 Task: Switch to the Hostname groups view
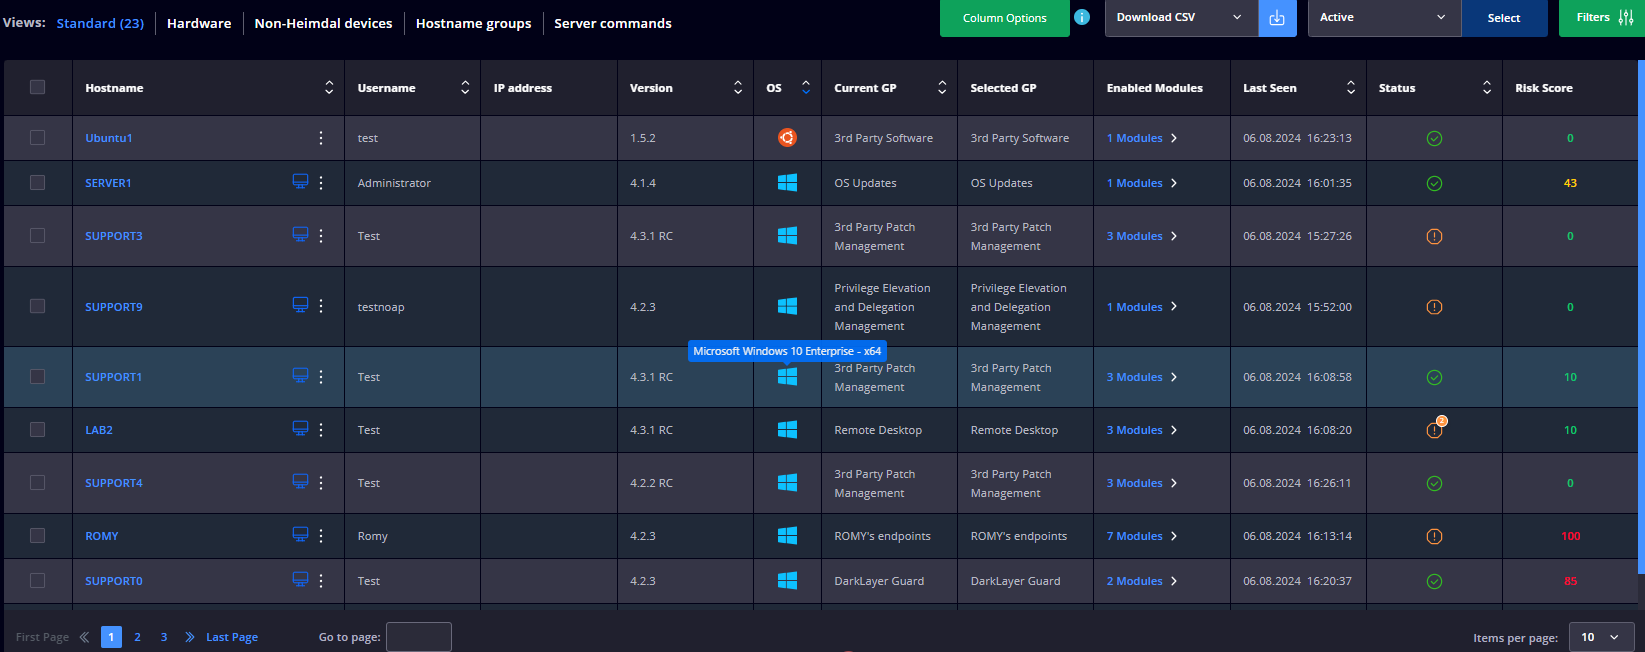473,23
